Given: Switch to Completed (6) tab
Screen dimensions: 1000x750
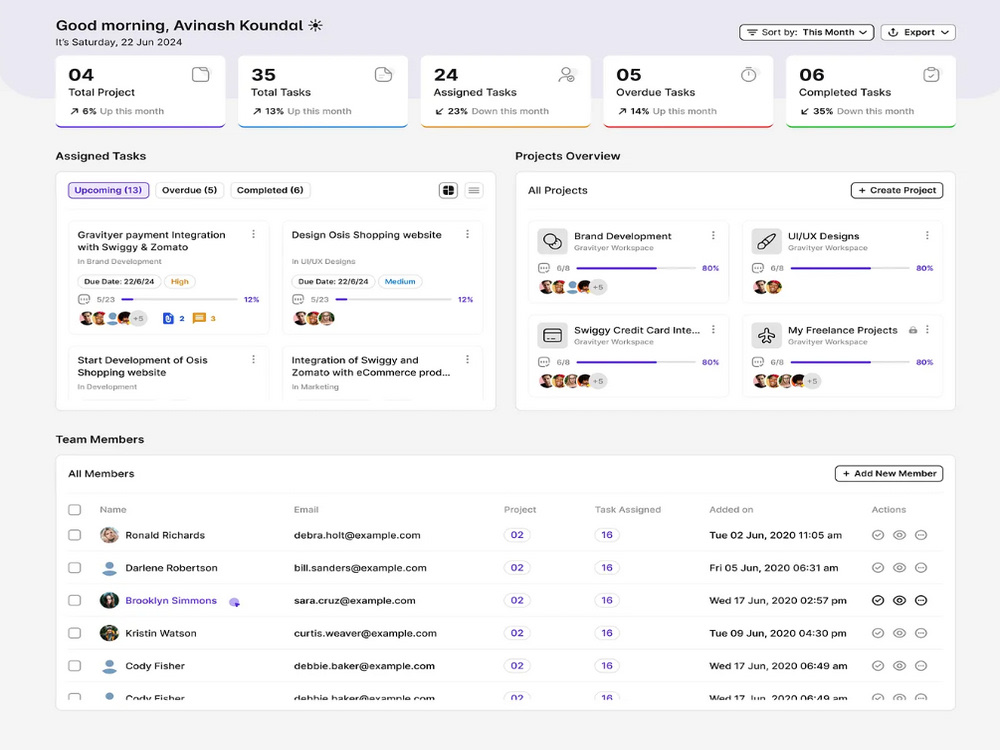Looking at the screenshot, I should 270,190.
